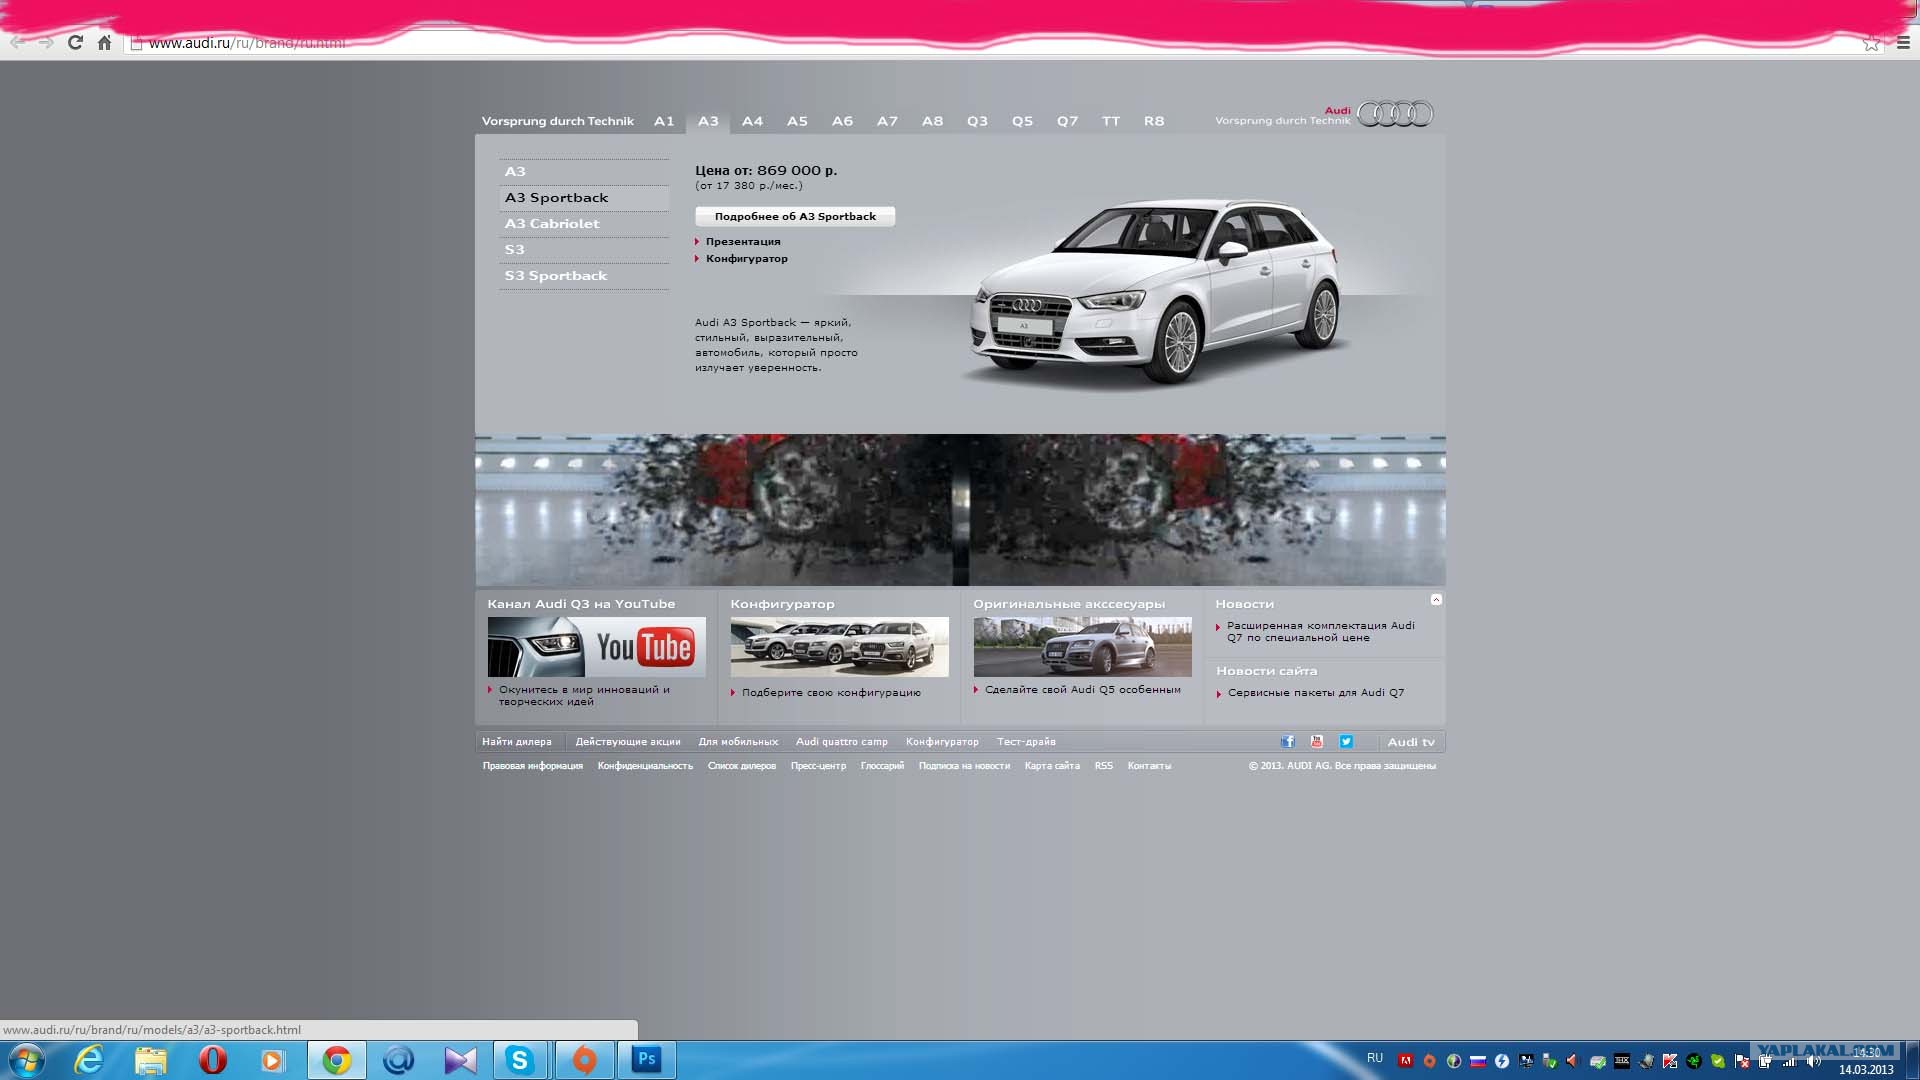Open the A6 model tab
1920x1080 pixels.
point(842,121)
